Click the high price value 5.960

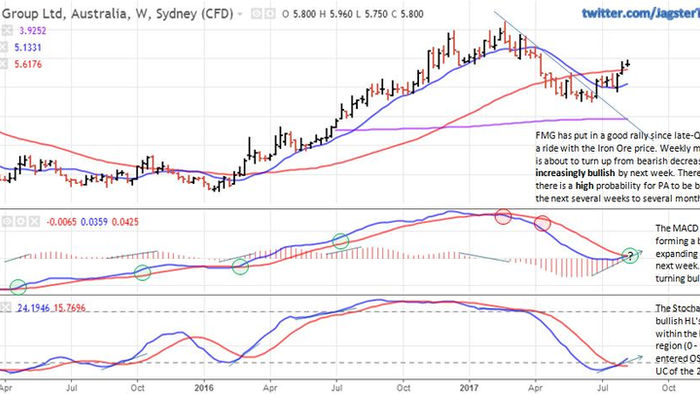pos(341,14)
